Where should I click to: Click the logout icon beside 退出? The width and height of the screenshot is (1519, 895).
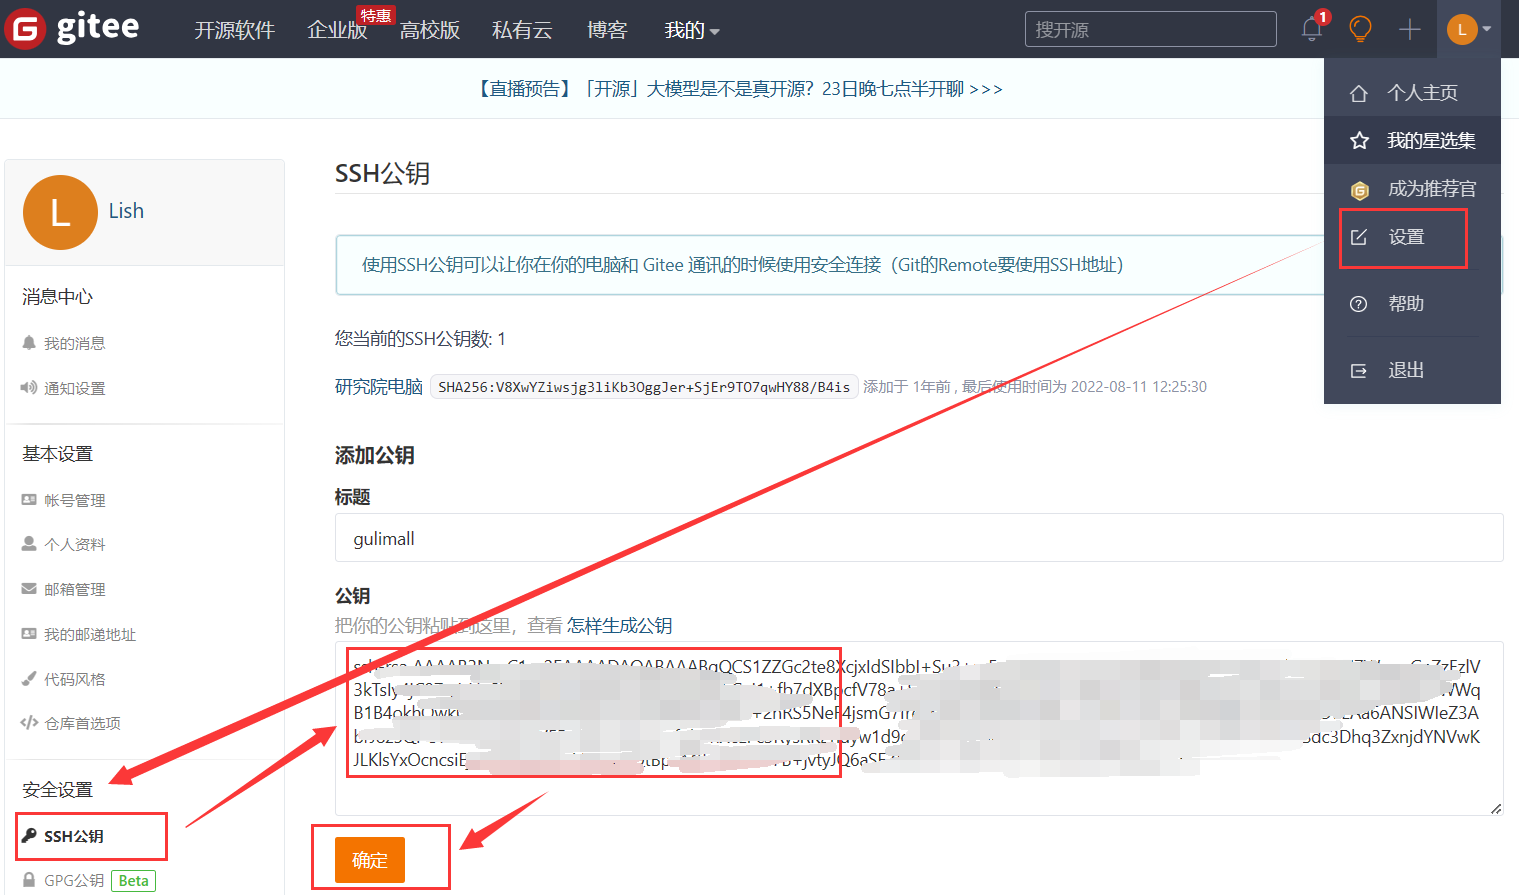point(1359,371)
